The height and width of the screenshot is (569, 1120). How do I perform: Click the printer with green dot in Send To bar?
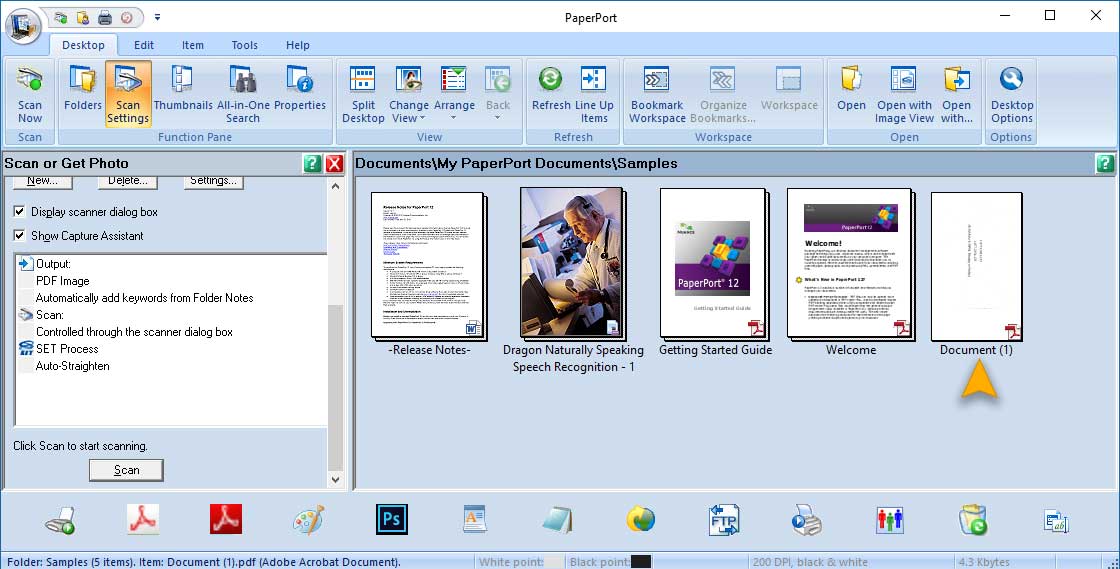60,520
